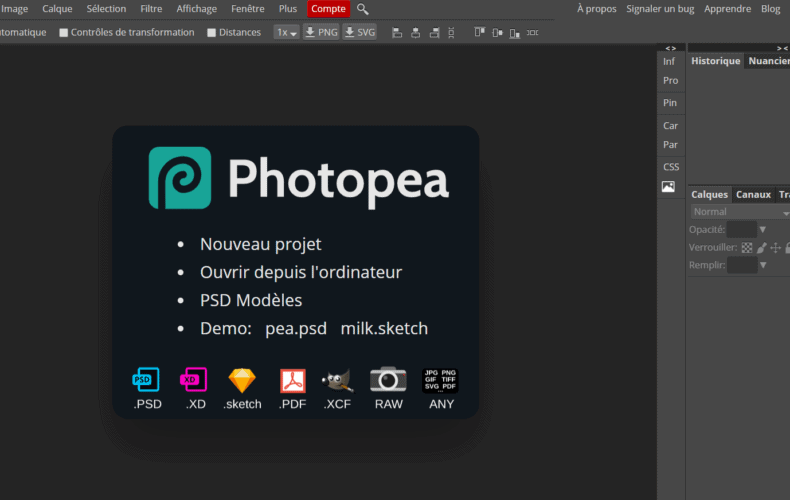
Task: Open the Plus menu
Action: [288, 9]
